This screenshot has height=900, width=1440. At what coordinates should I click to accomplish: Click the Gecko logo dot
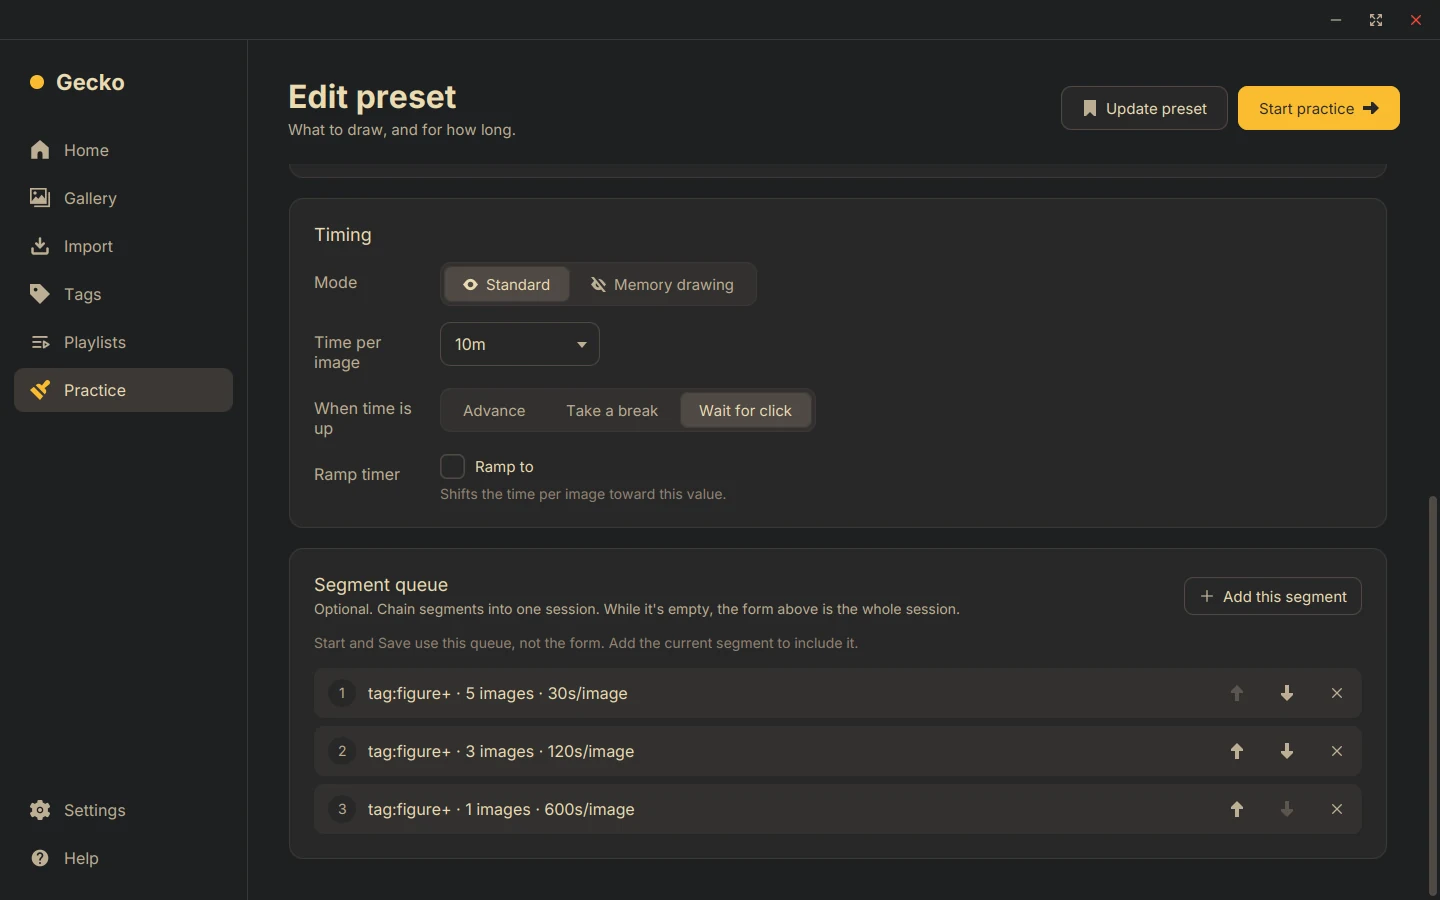[x=37, y=82]
